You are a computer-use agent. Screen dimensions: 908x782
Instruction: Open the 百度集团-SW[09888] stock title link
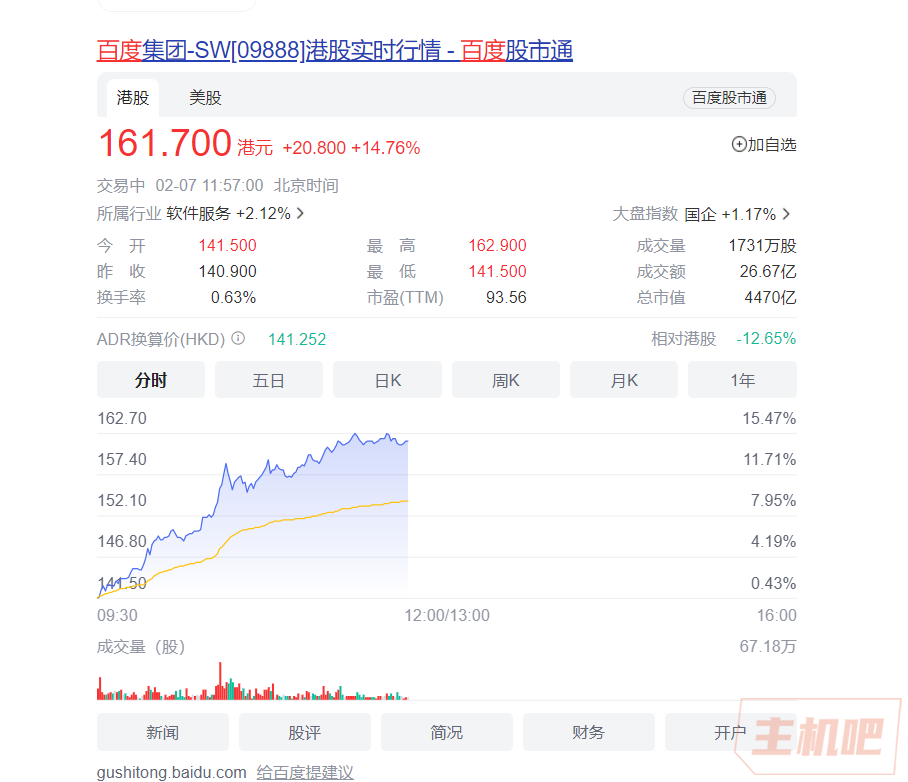[335, 50]
